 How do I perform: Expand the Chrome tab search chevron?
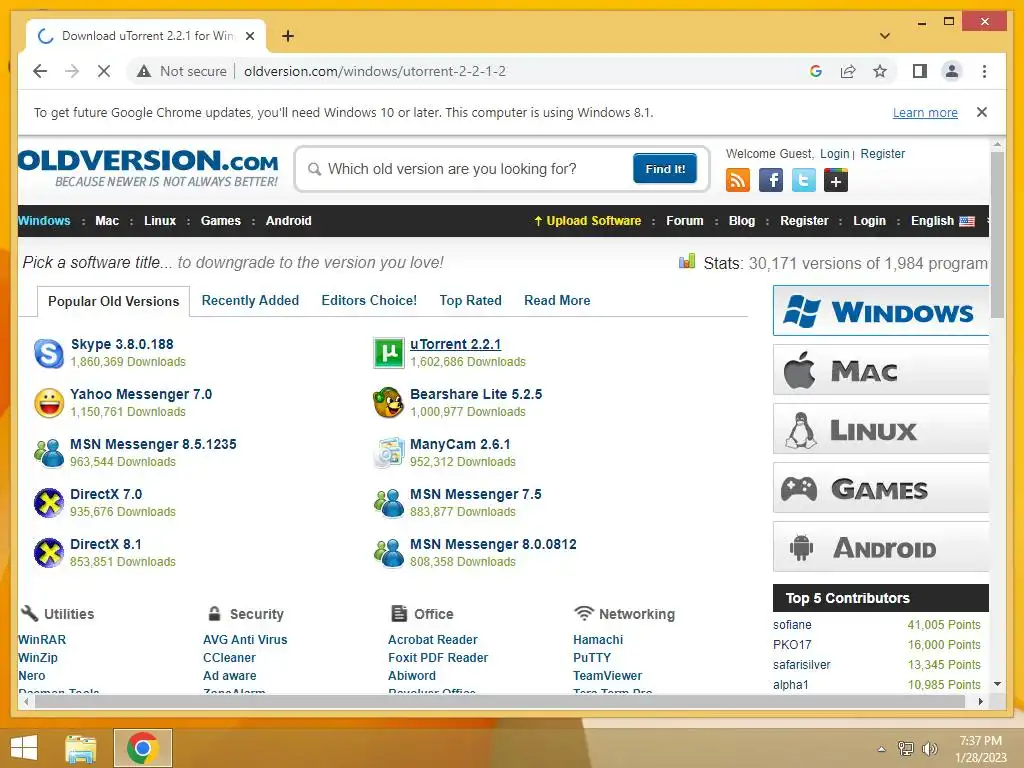tap(885, 36)
